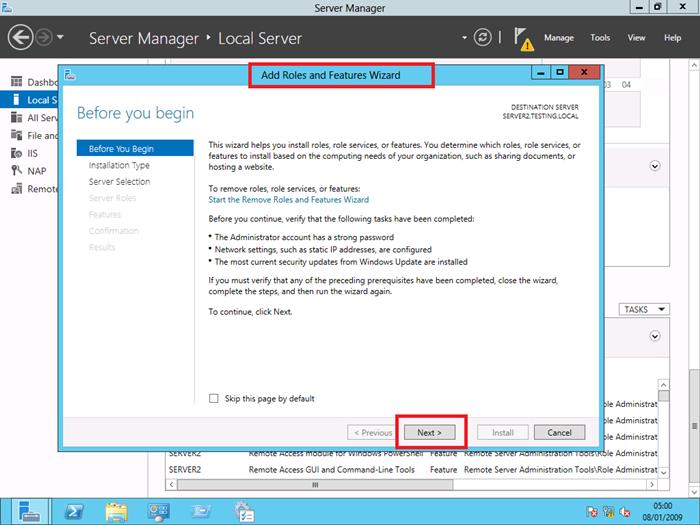Go back with the Server Manager back arrow
The height and width of the screenshot is (525, 700).
[21, 37]
